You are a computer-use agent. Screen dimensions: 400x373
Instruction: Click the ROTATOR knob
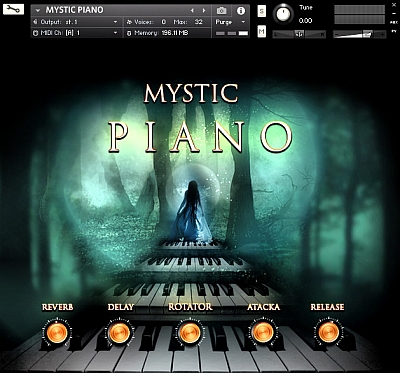point(190,333)
